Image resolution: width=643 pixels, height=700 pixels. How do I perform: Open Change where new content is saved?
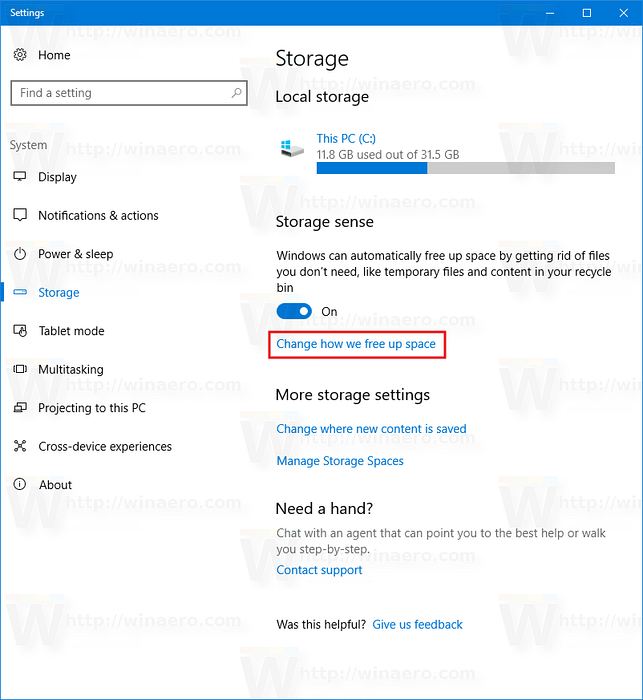tap(371, 429)
